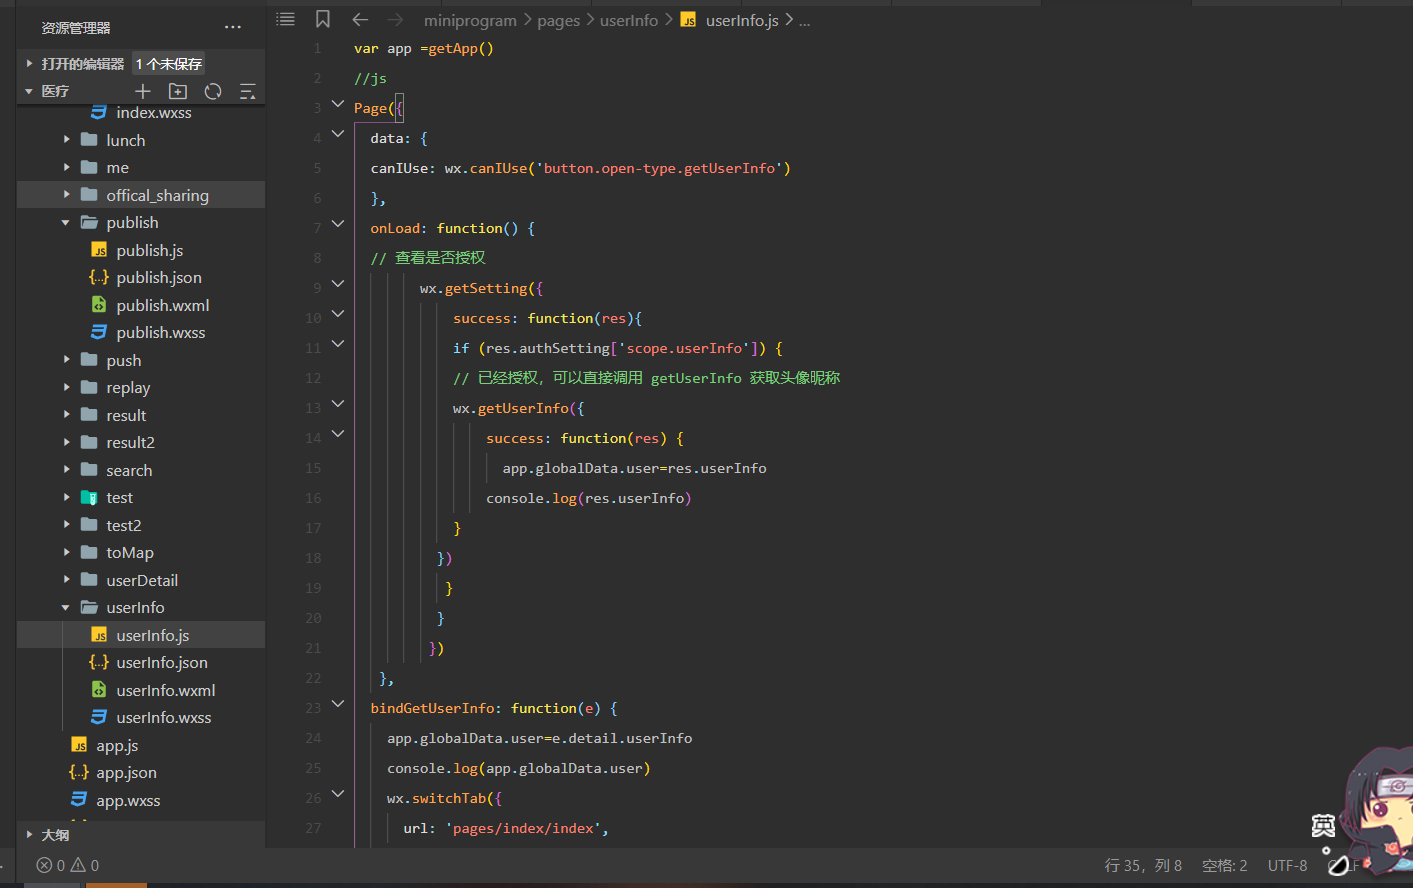Open the errors and warnings status indicator
Viewport: 1413px width, 888px height.
click(68, 866)
